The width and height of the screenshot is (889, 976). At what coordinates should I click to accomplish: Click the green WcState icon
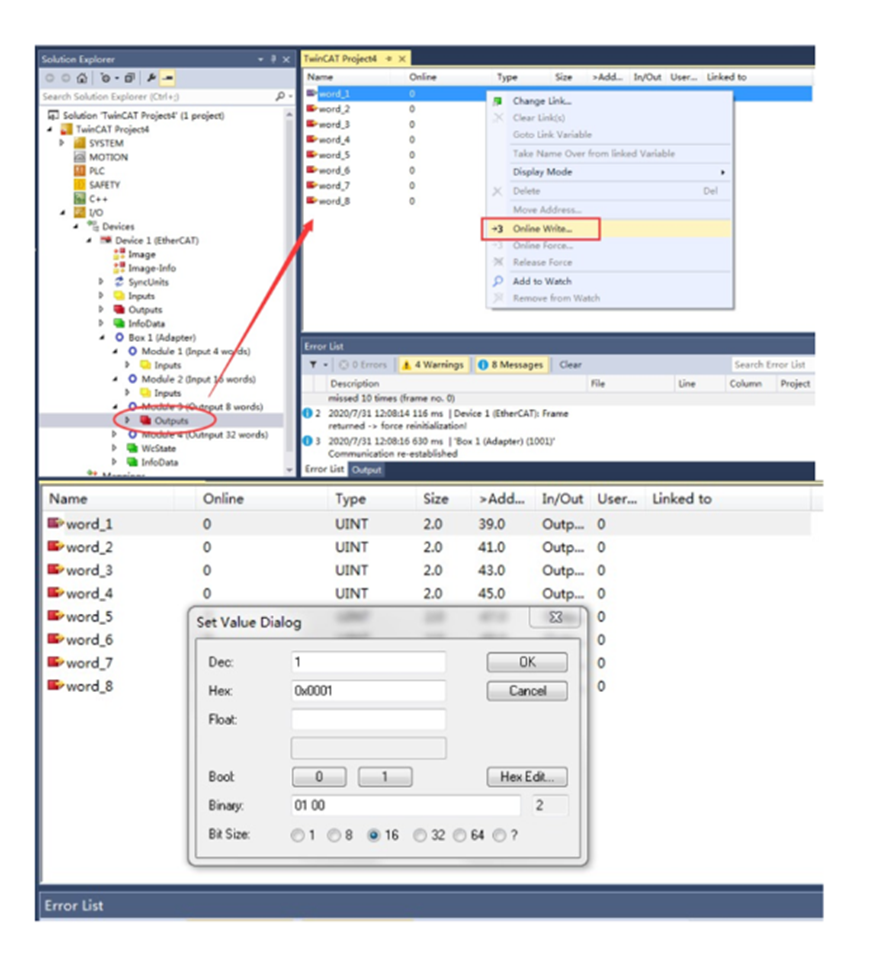point(132,448)
